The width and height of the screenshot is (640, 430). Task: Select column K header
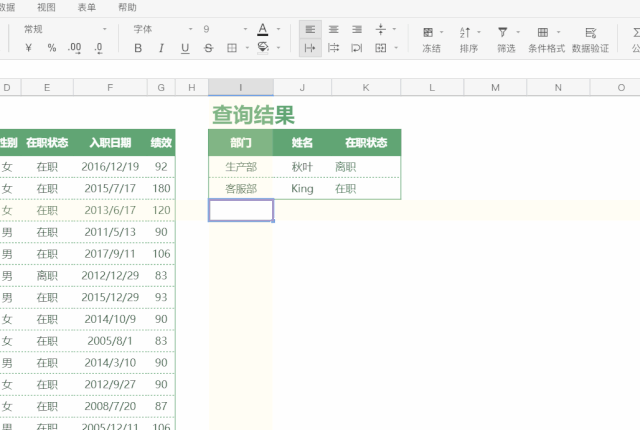(x=366, y=87)
